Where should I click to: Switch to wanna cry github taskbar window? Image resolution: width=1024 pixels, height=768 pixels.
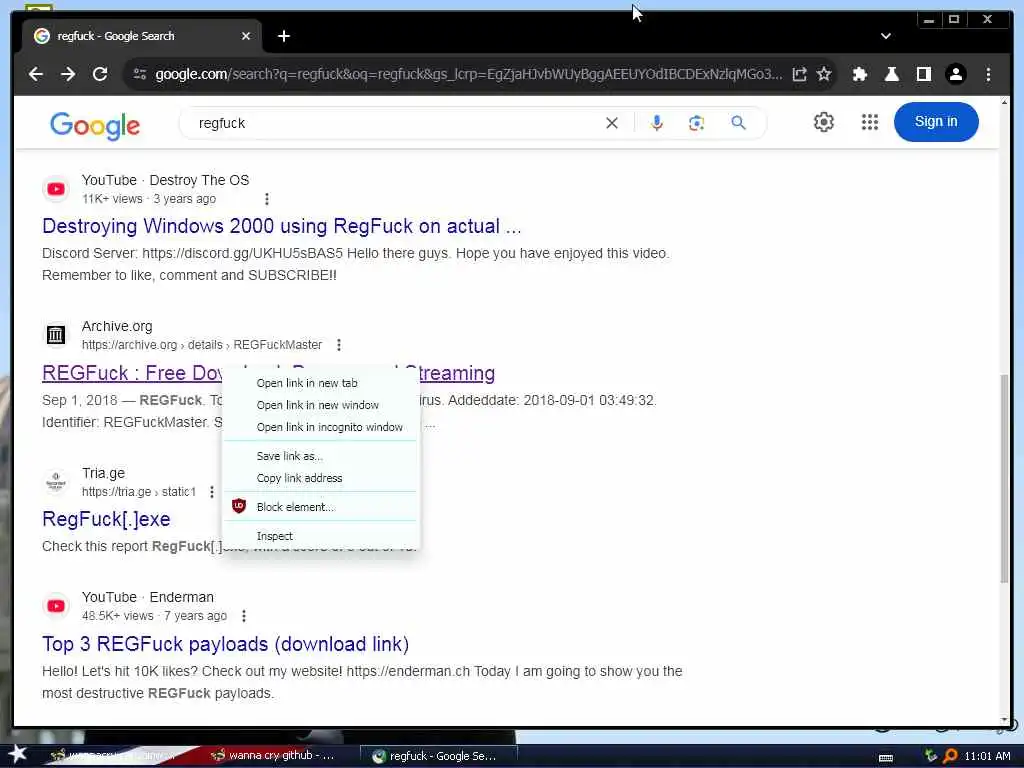[274, 756]
